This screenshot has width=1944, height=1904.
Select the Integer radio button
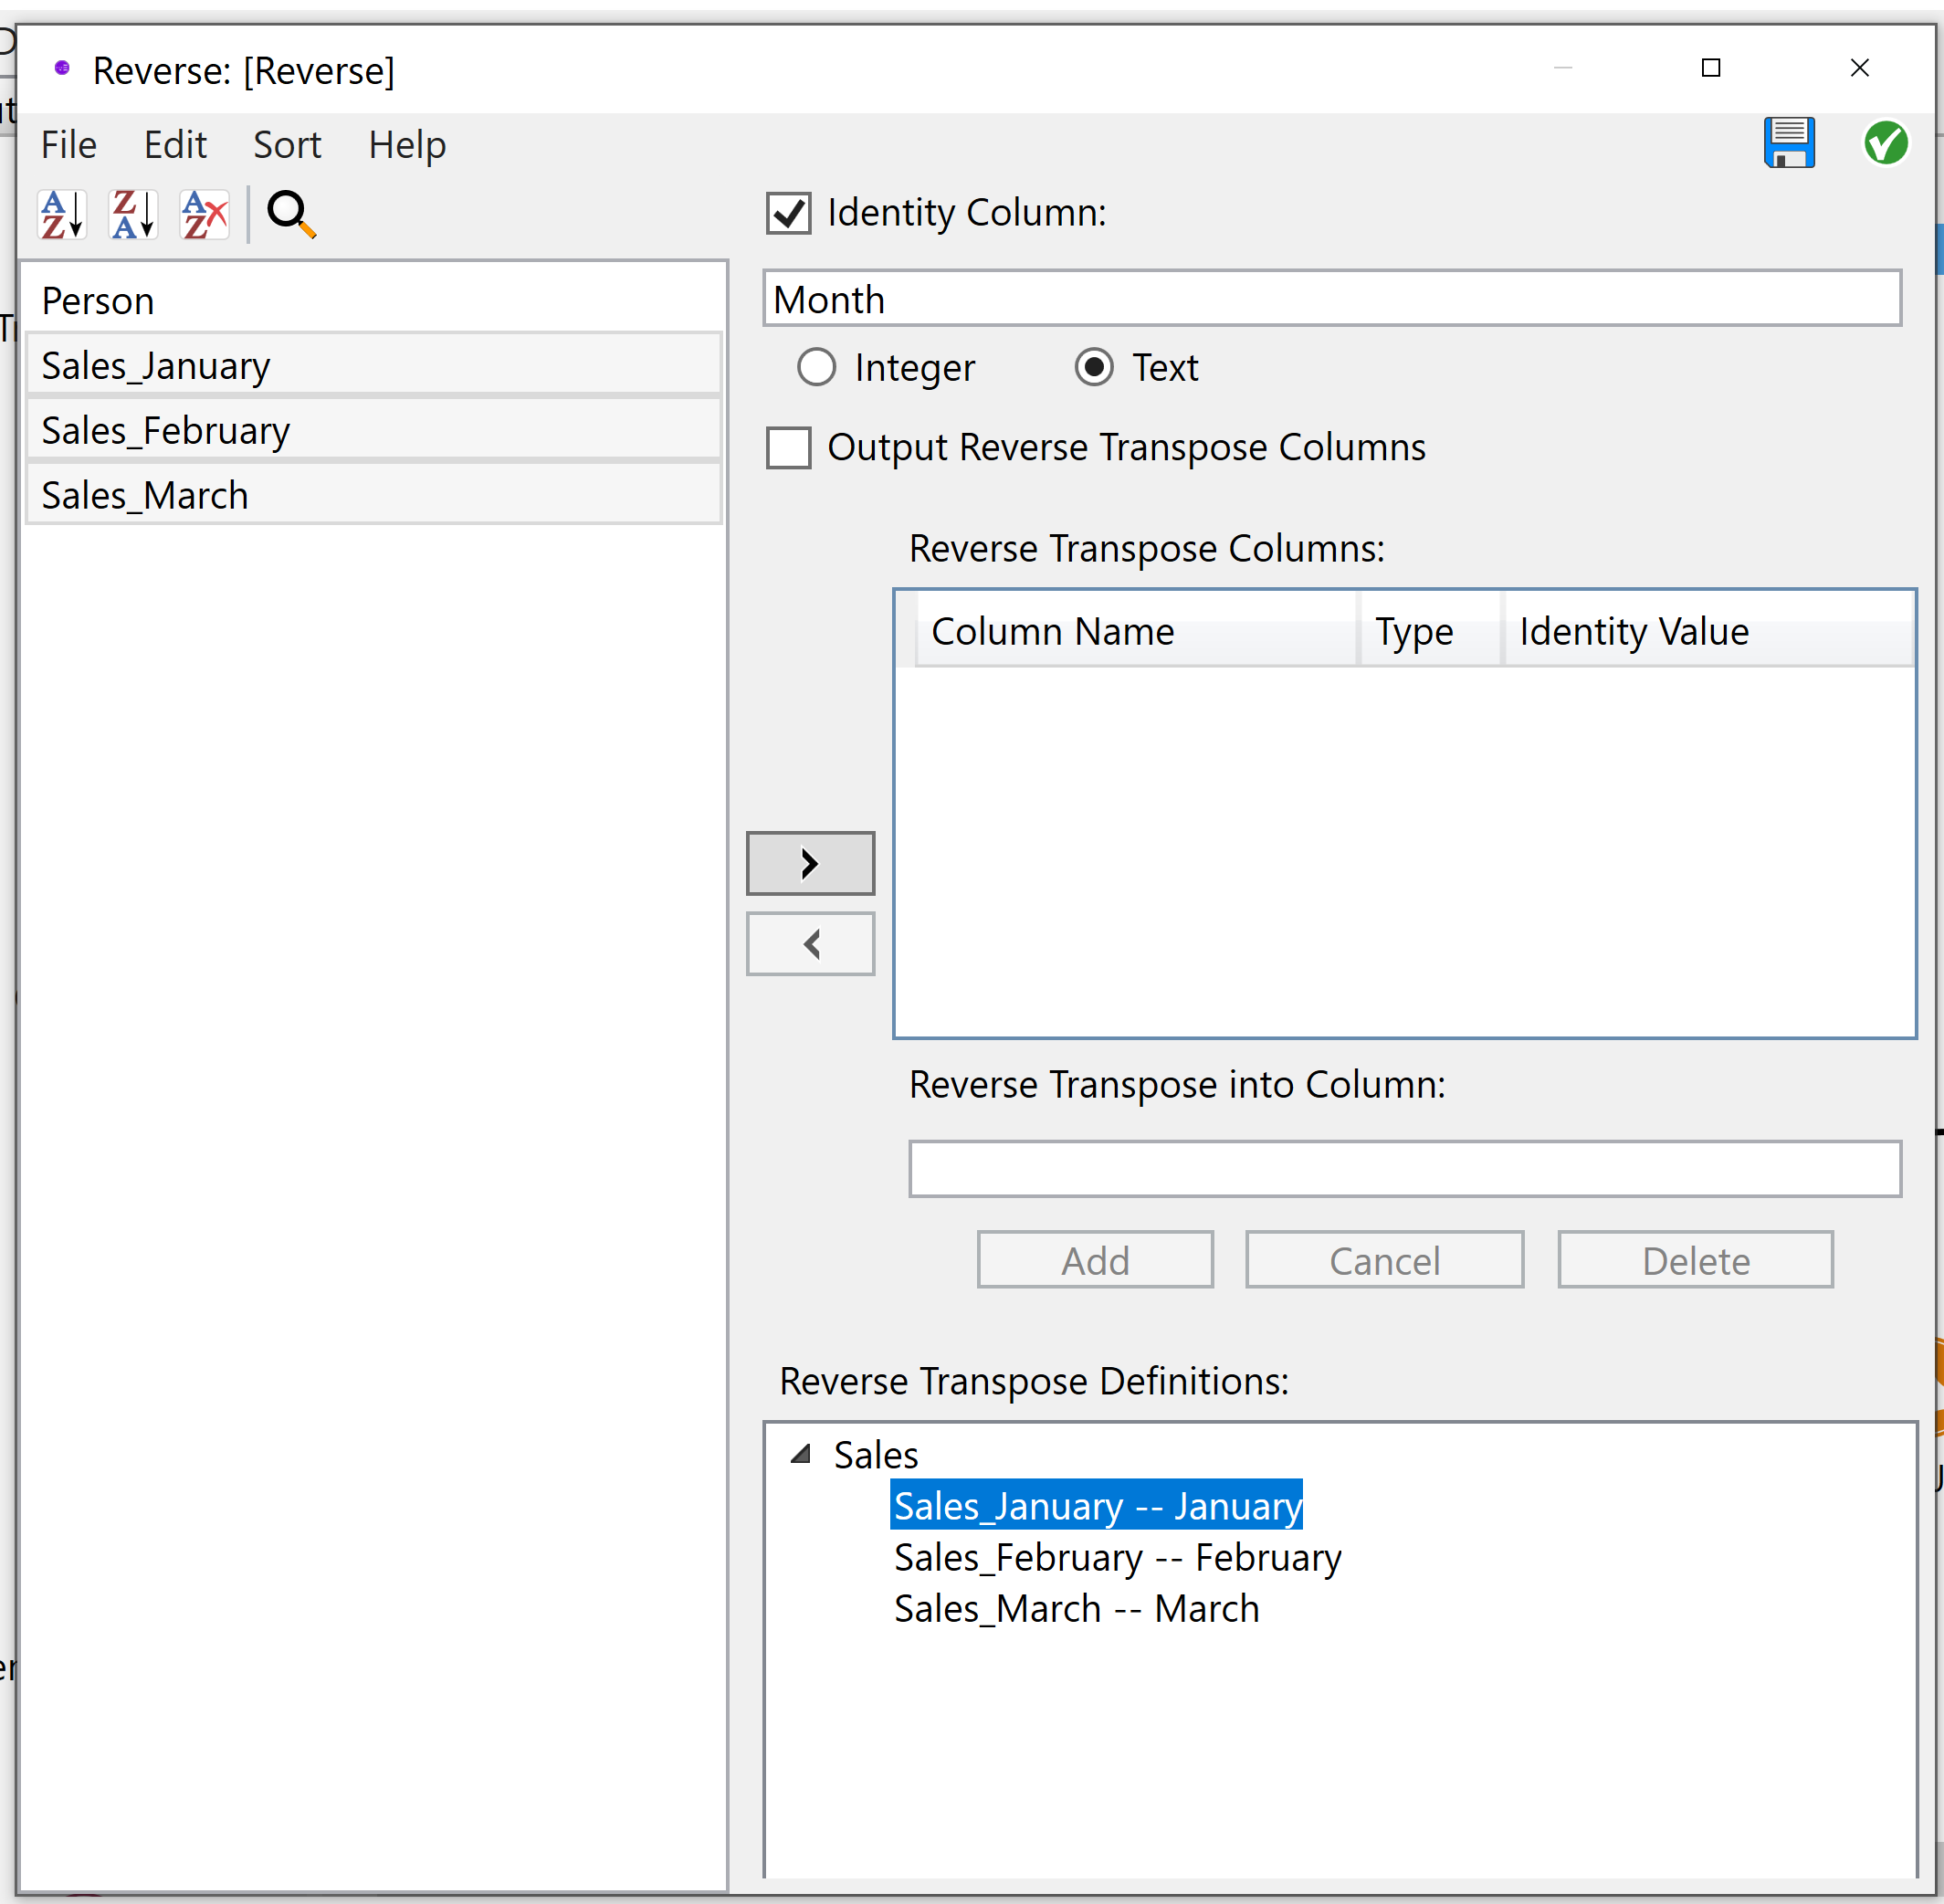[x=817, y=367]
